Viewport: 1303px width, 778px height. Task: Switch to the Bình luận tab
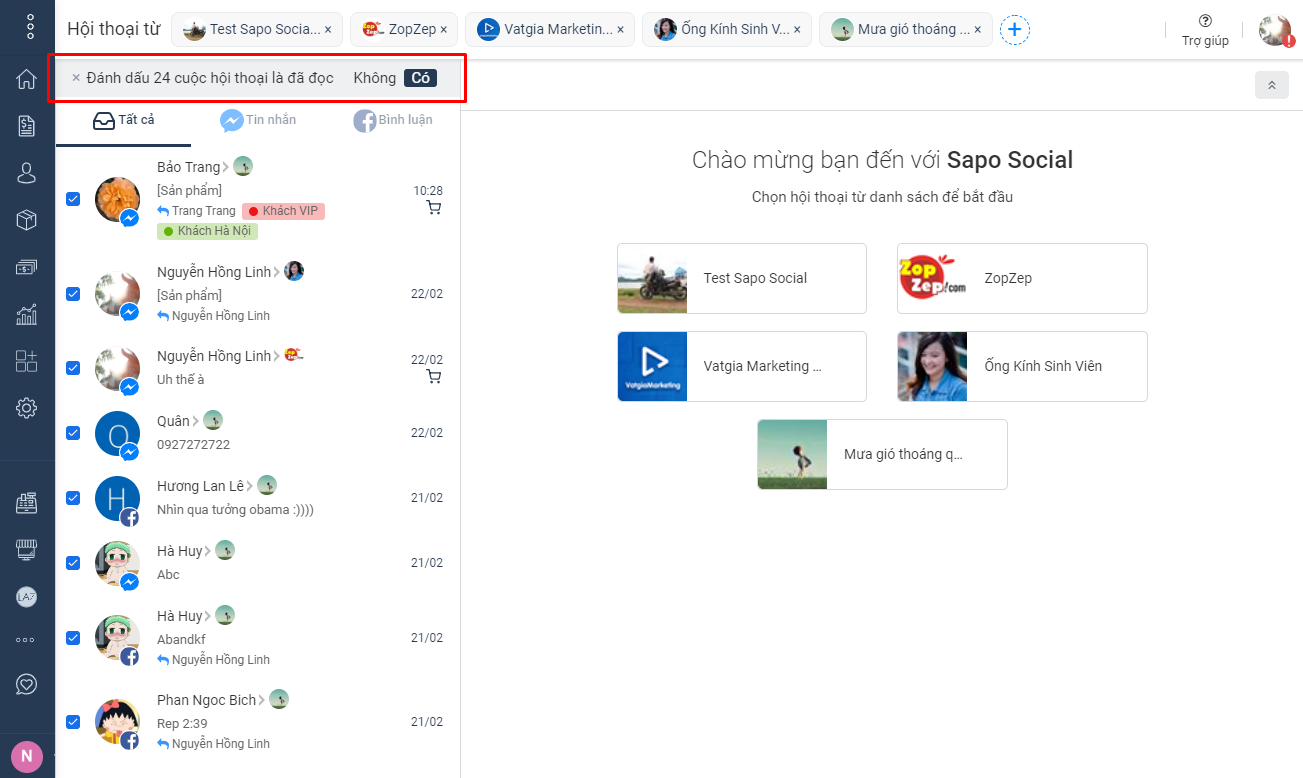(393, 121)
